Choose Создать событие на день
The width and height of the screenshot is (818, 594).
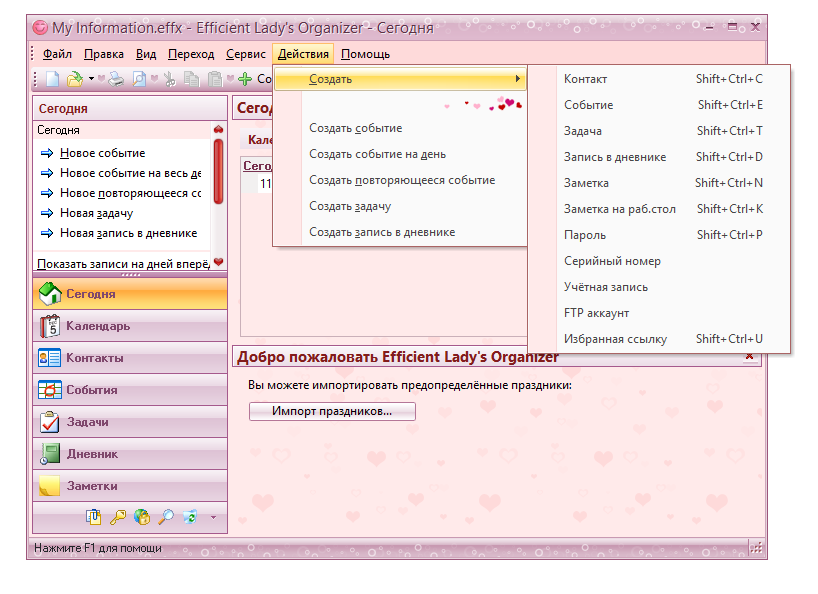click(x=400, y=154)
